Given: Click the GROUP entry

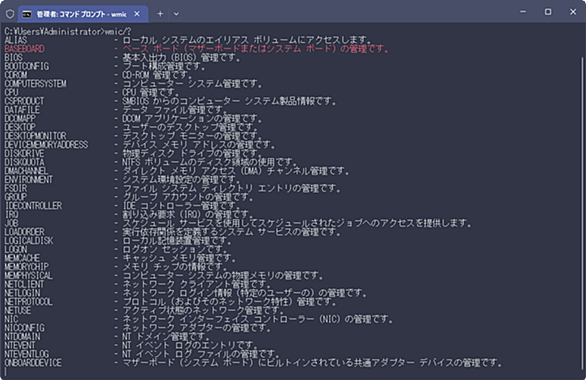Looking at the screenshot, I should (16, 197).
